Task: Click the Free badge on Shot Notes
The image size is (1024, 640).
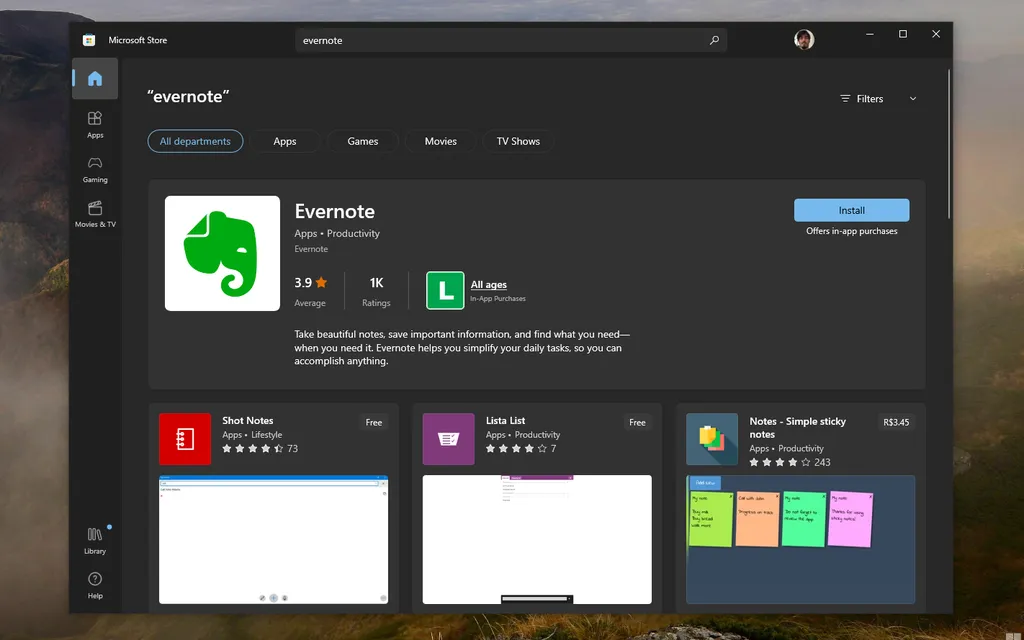Action: click(374, 423)
